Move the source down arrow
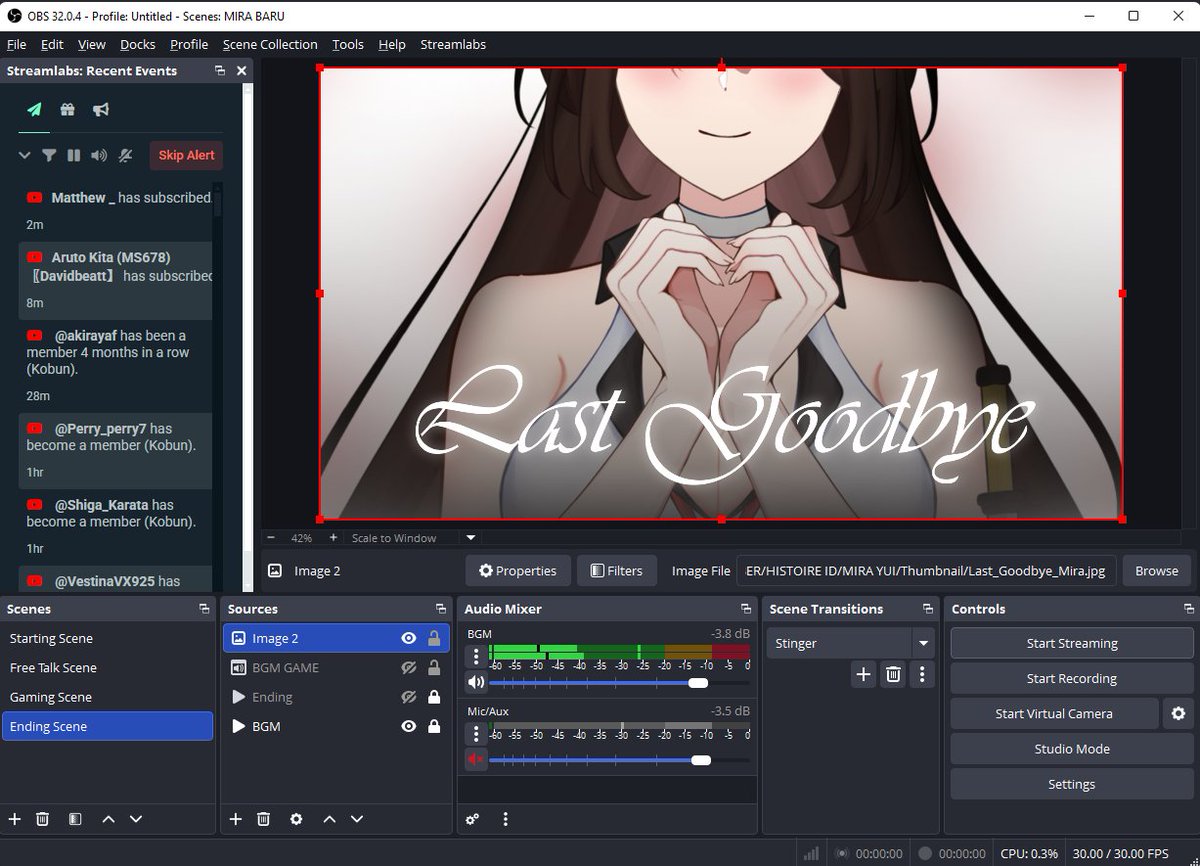 (x=357, y=819)
